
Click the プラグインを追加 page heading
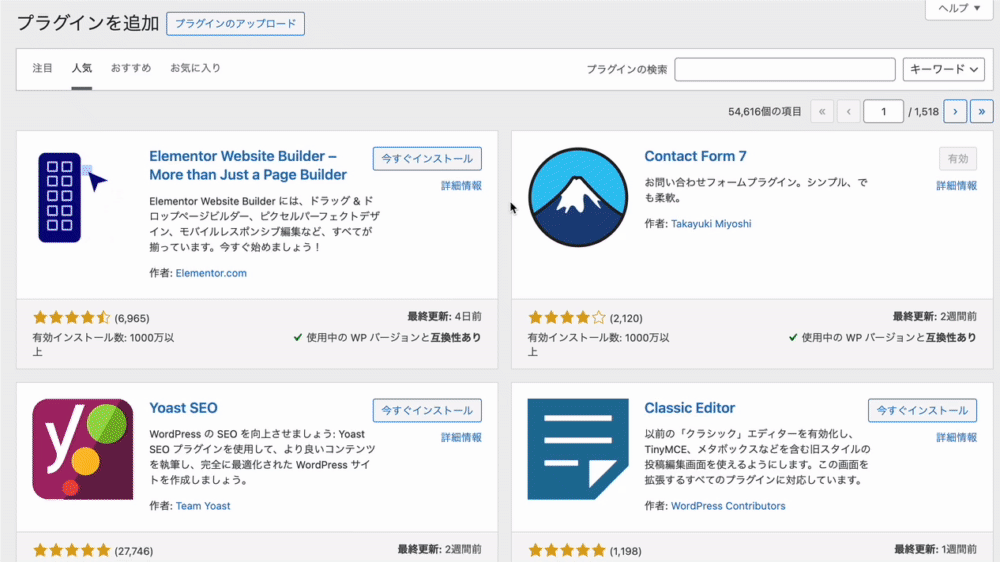pyautogui.click(x=87, y=24)
